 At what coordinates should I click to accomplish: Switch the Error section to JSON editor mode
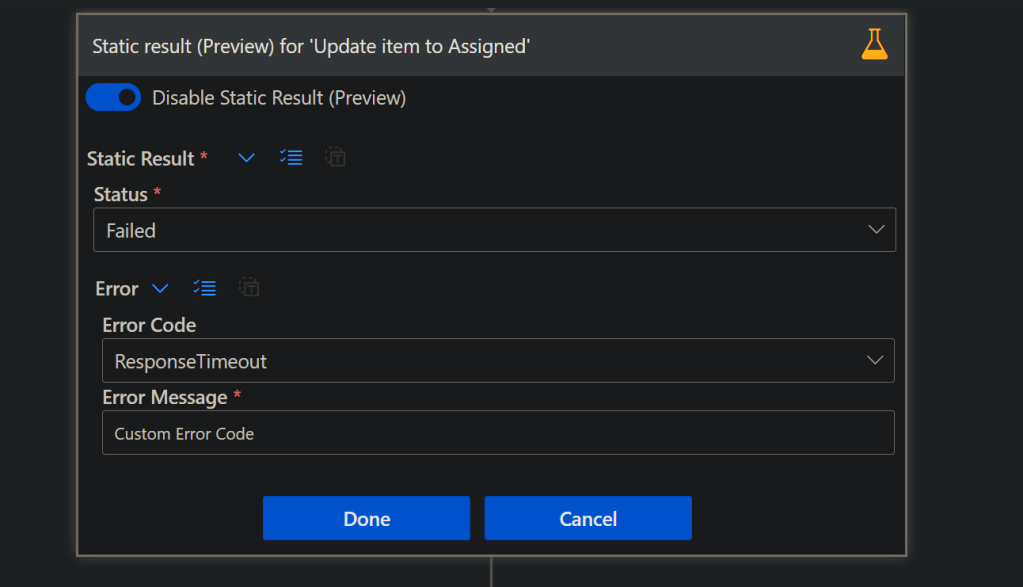pyautogui.click(x=248, y=288)
